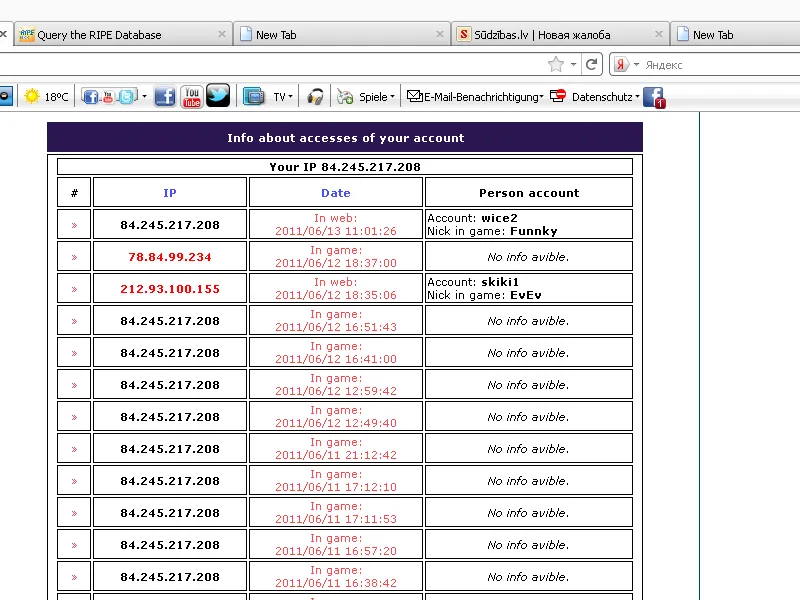Expand the E-Mail-Benachrichtigung dropdown arrow

point(541,96)
